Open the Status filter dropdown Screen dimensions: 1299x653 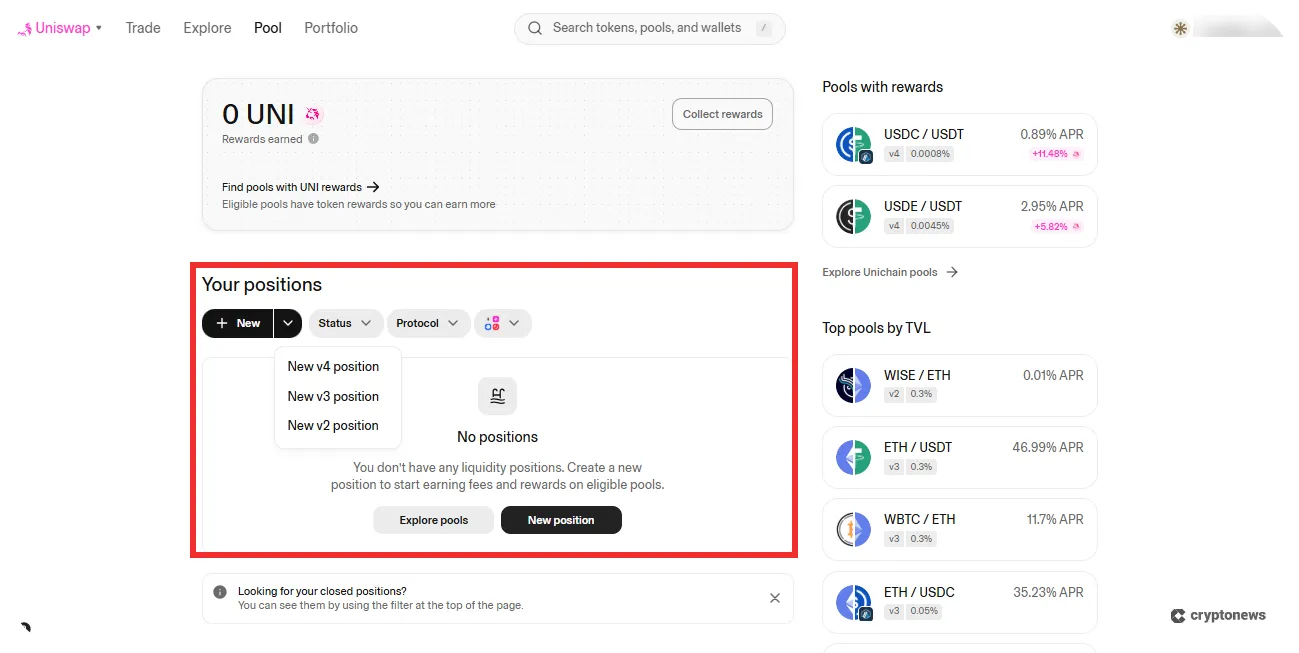click(x=345, y=322)
